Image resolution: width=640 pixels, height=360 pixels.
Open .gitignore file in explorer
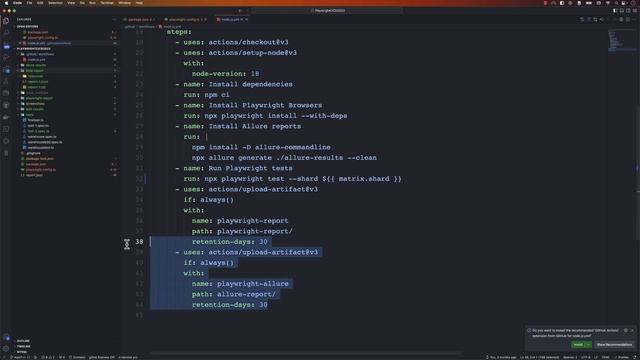click(x=33, y=153)
